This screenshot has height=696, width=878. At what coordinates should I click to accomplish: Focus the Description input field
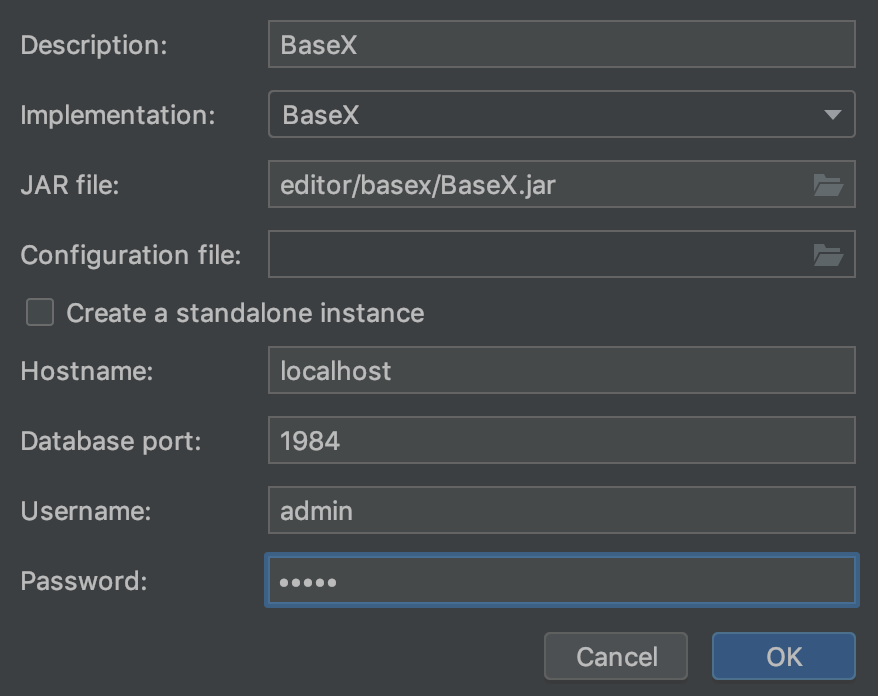click(562, 44)
